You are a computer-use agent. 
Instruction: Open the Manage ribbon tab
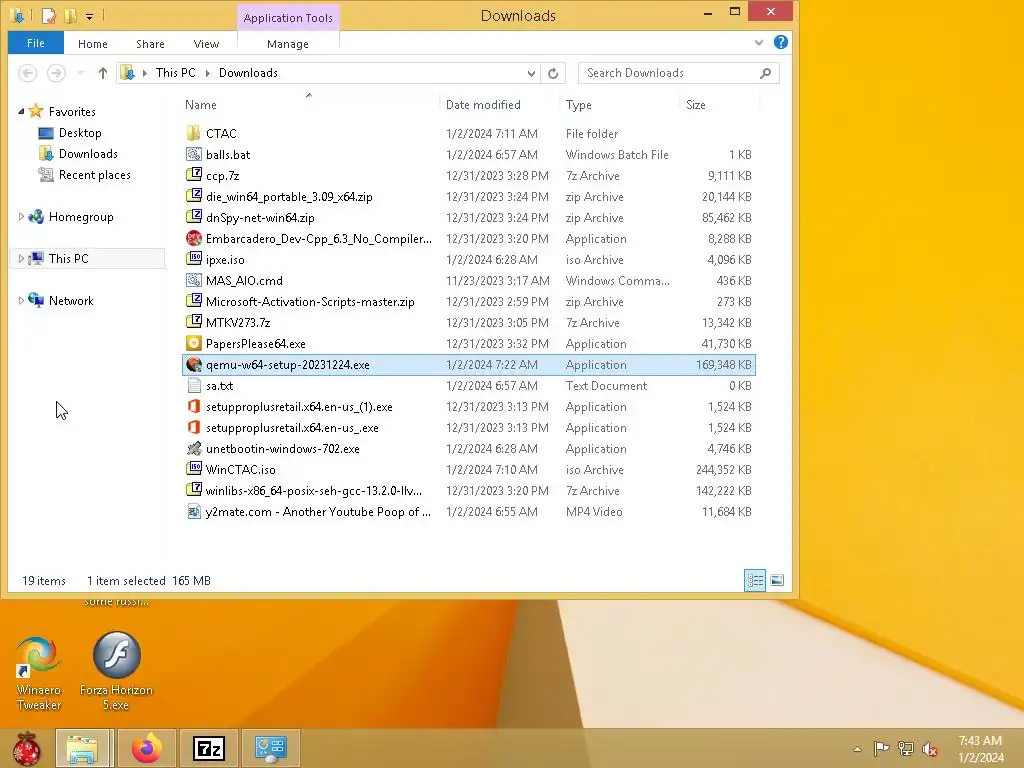click(x=288, y=44)
